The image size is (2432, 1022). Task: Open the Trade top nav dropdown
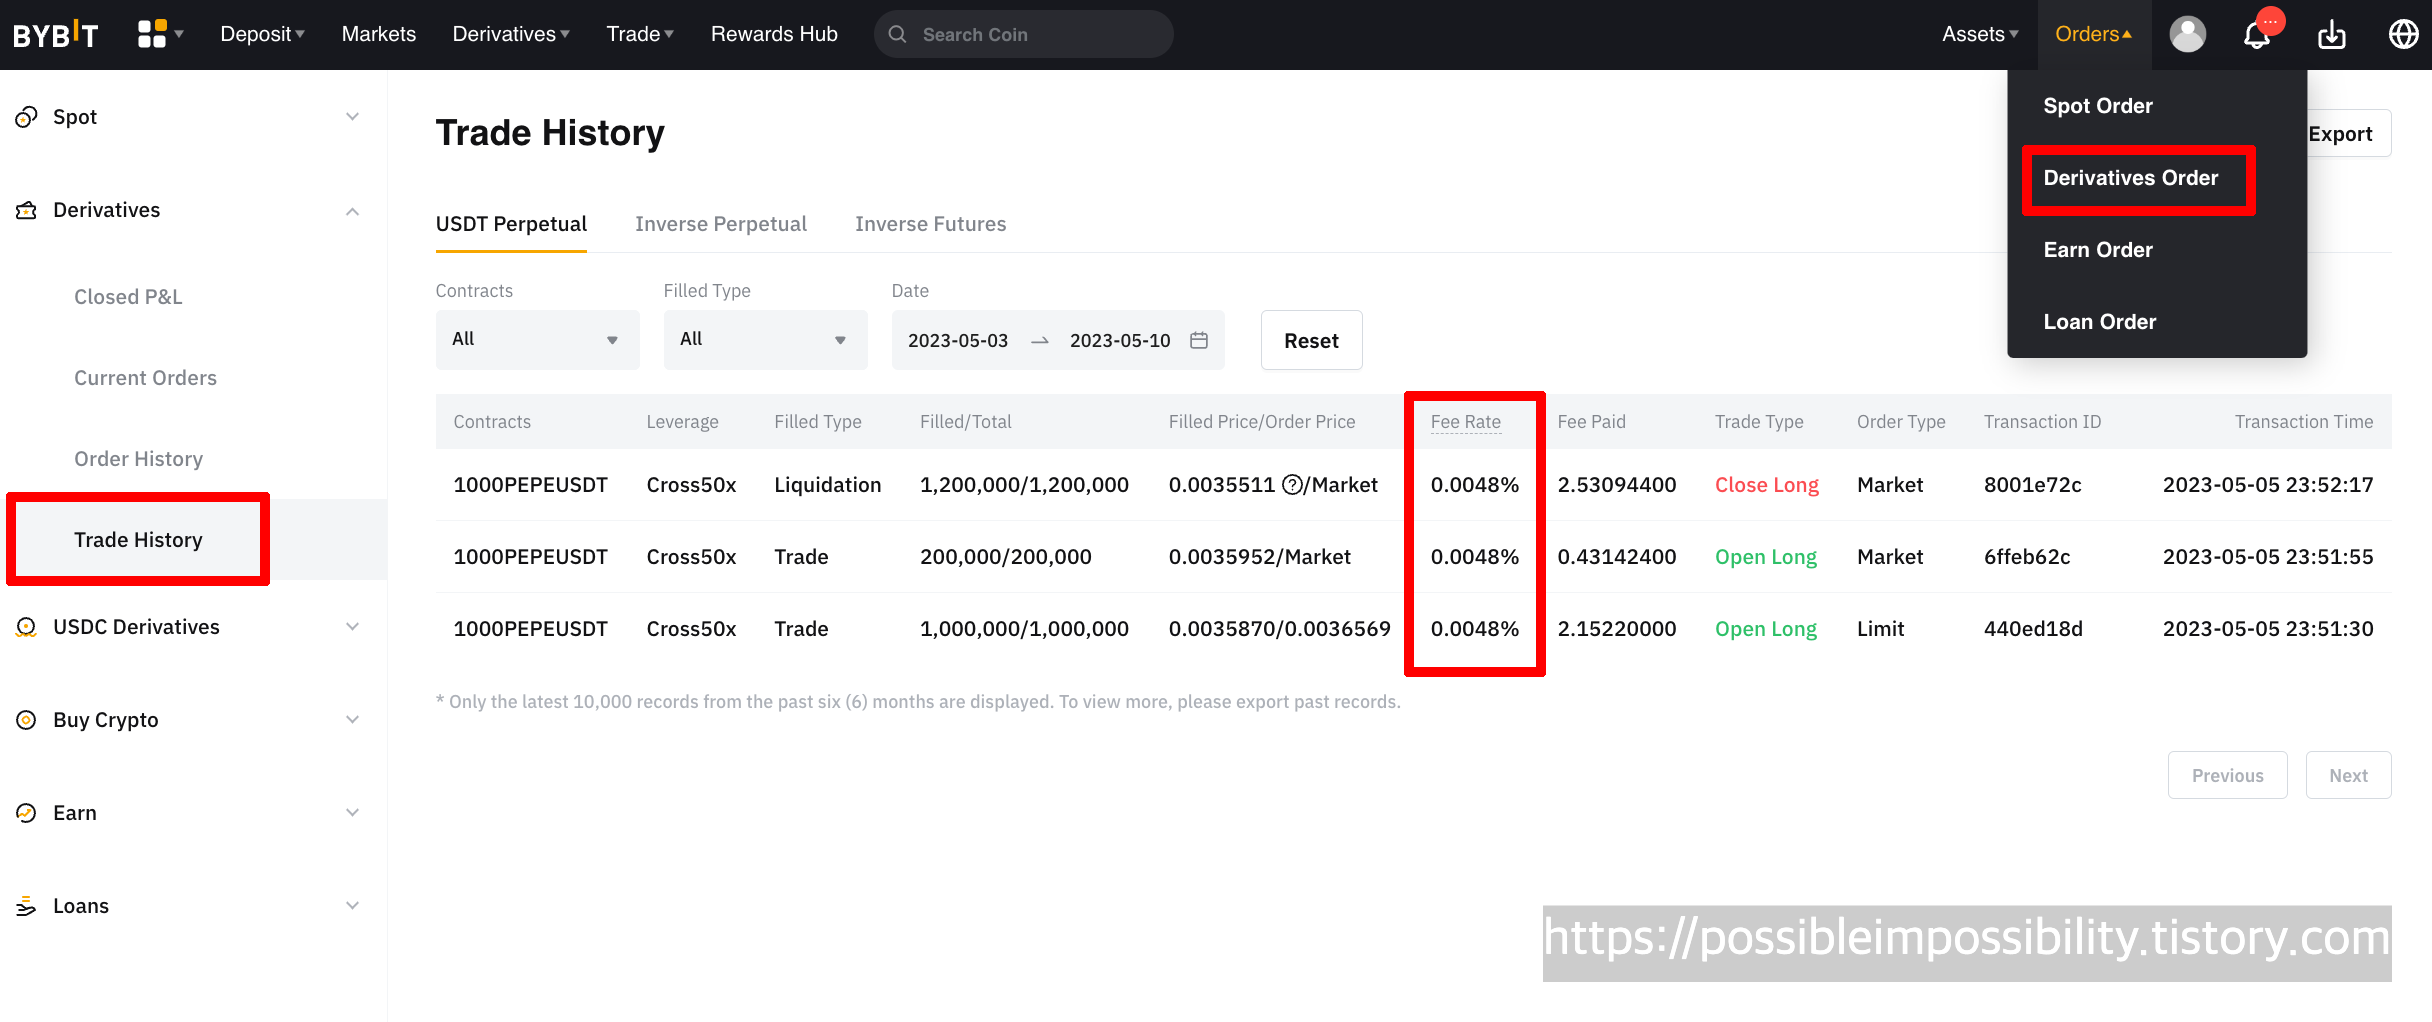pyautogui.click(x=640, y=34)
